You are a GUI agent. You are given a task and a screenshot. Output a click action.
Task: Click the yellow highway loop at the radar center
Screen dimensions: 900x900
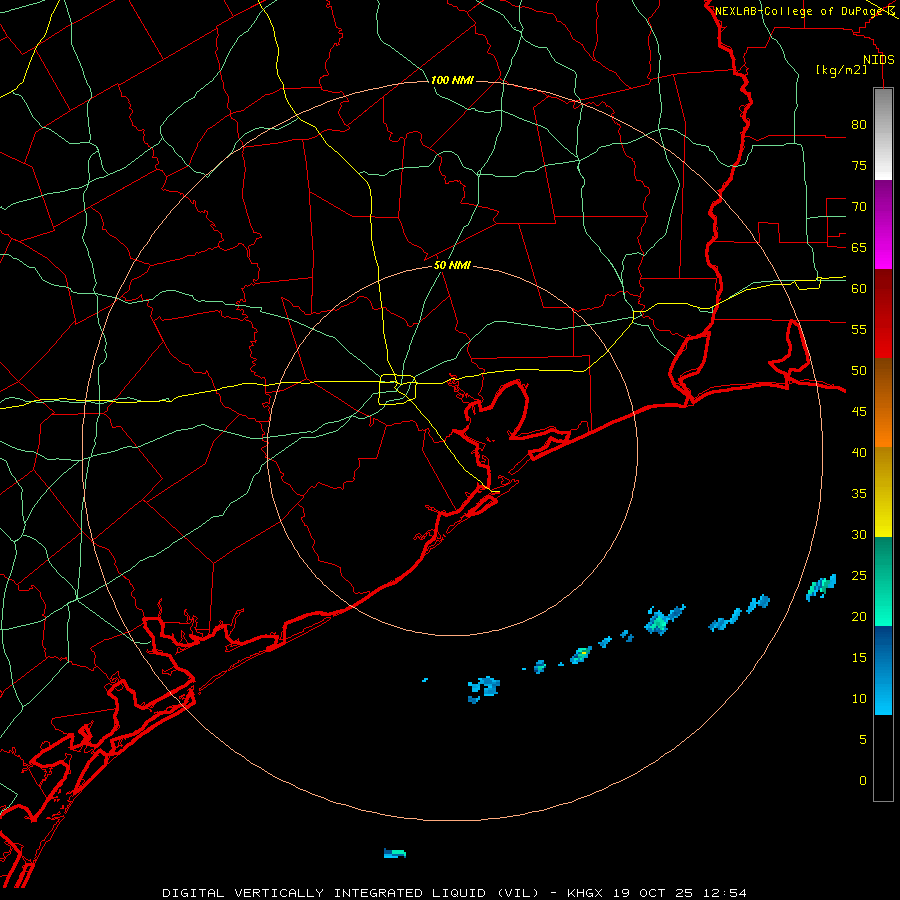click(398, 389)
